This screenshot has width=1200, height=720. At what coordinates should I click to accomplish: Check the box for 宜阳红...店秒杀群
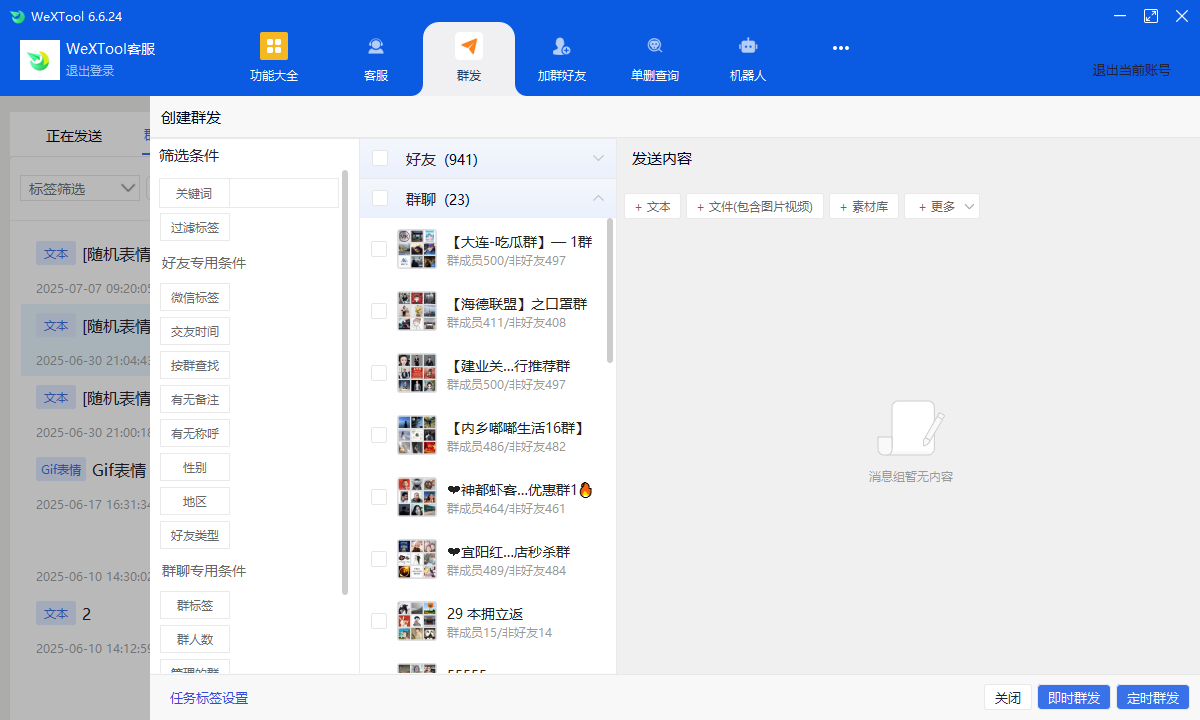379,559
